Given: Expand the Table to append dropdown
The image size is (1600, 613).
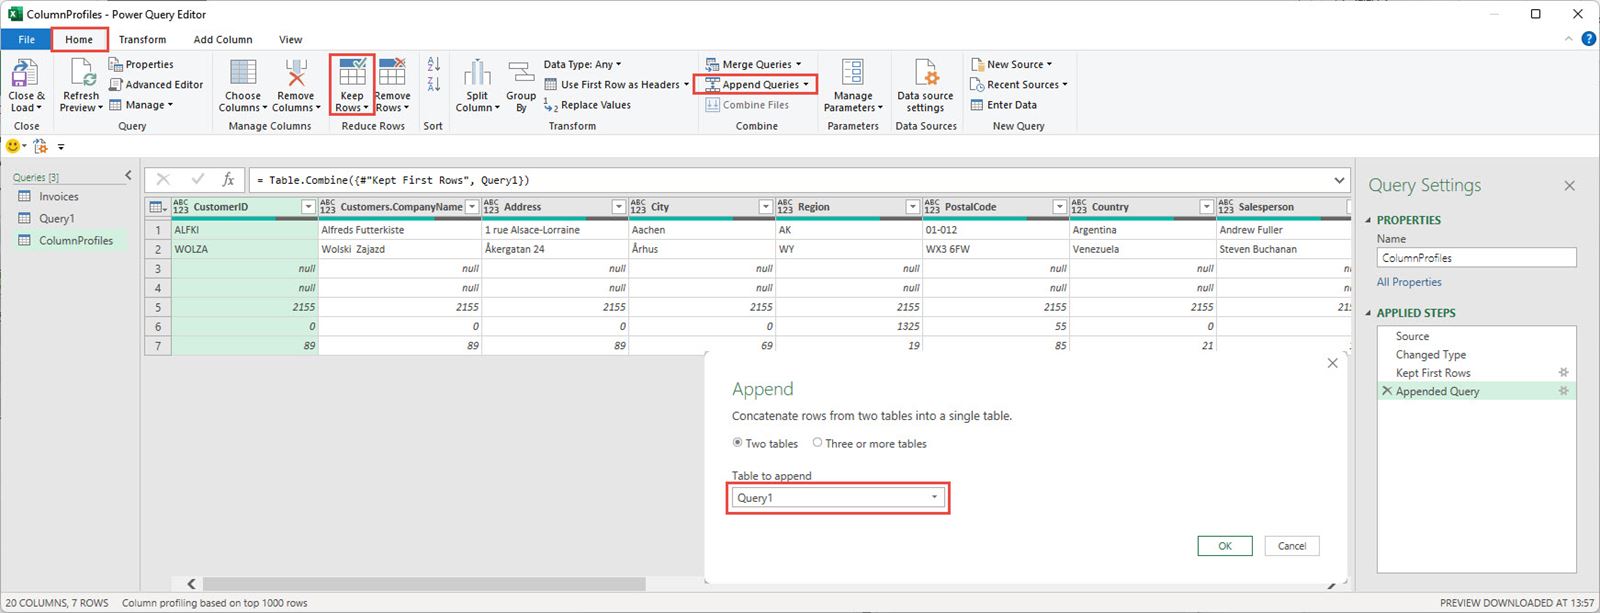Looking at the screenshot, I should coord(934,498).
